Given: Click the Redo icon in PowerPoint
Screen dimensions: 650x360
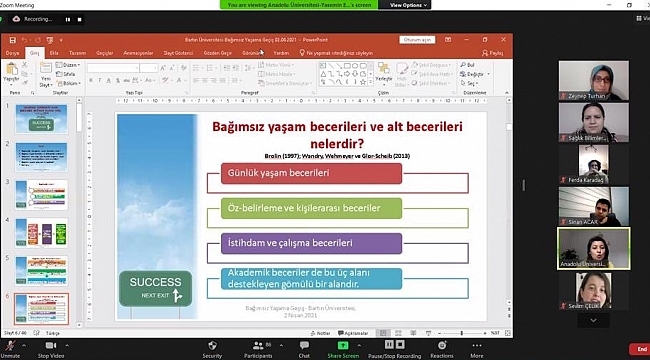Looking at the screenshot, I should click(38, 40).
